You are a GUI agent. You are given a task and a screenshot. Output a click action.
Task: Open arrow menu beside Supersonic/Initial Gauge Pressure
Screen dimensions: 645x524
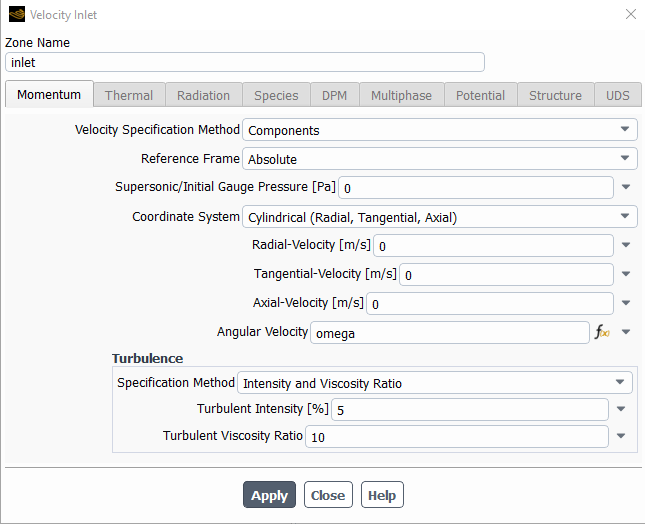pos(626,188)
